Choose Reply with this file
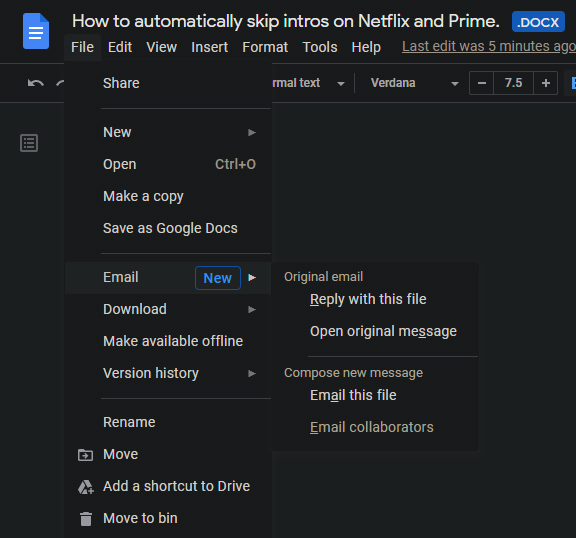 375,299
